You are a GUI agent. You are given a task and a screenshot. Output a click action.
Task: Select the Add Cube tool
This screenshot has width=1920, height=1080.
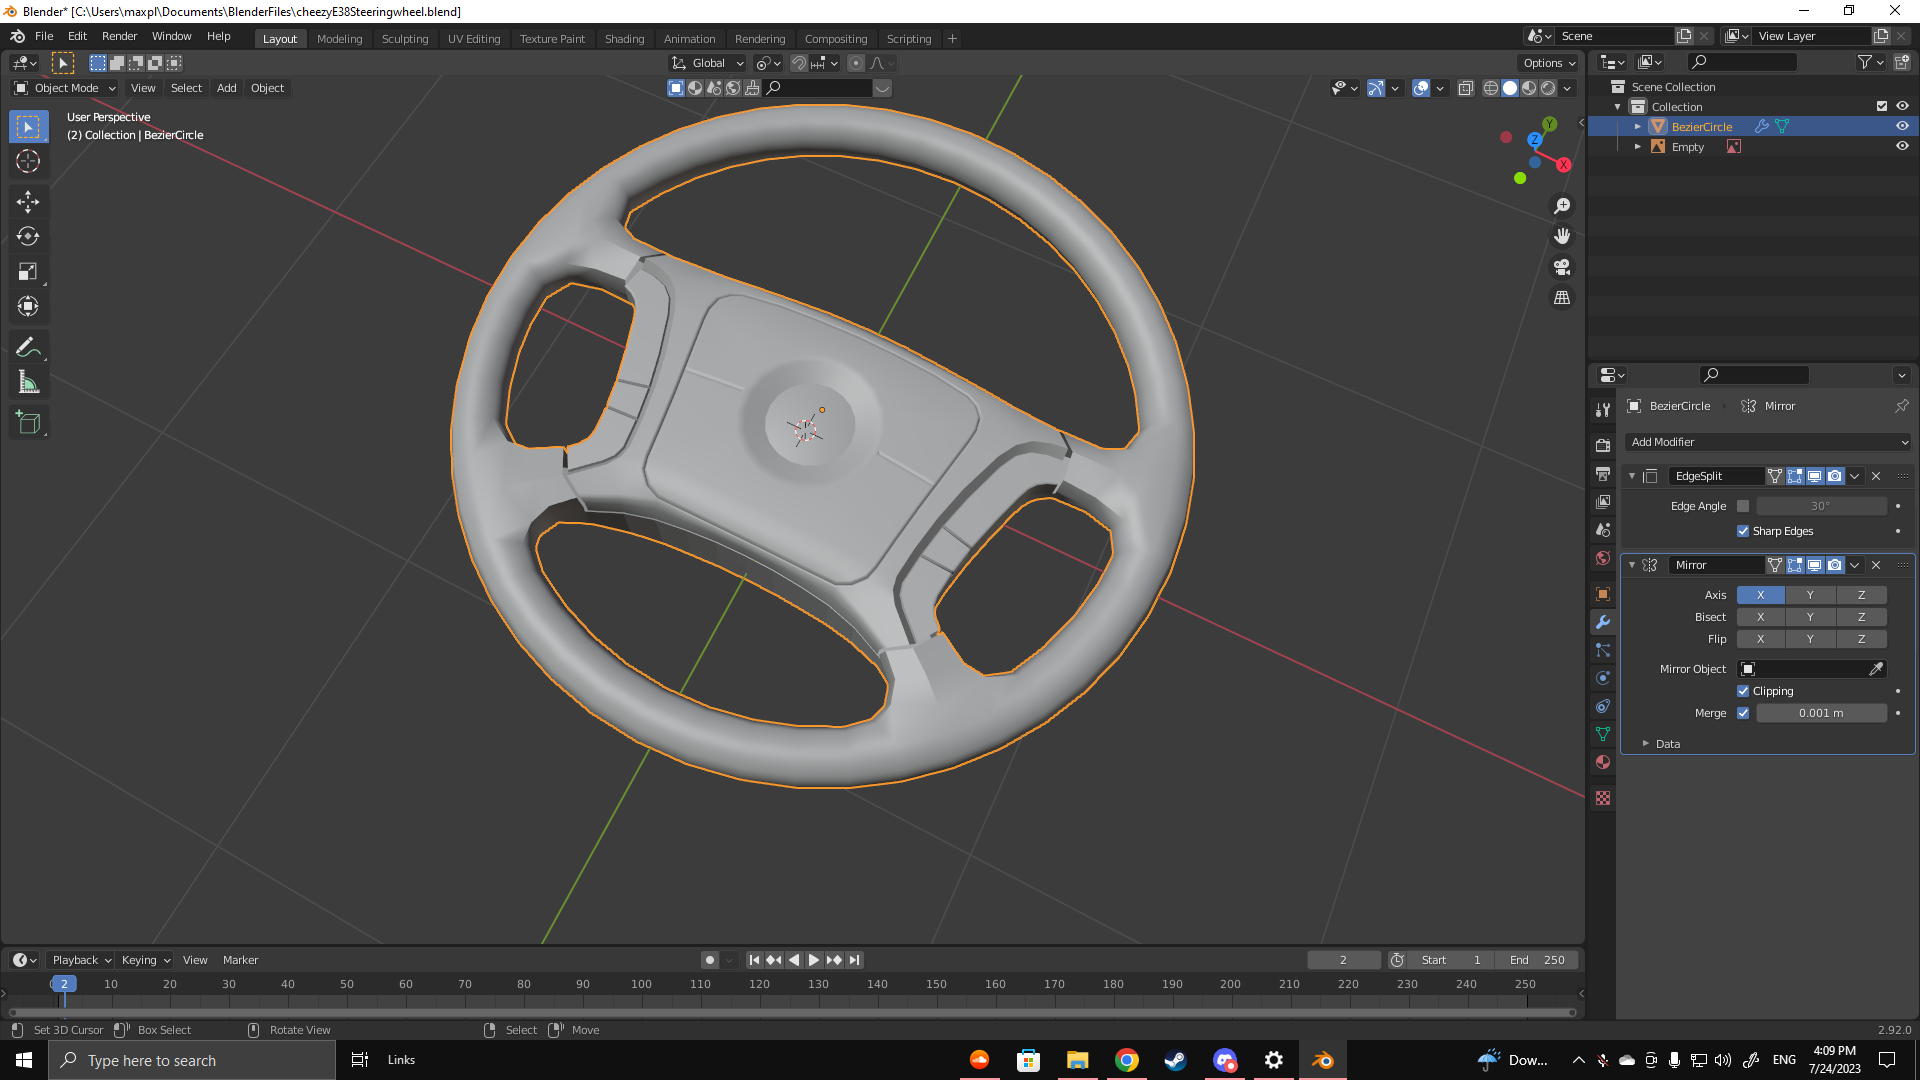pyautogui.click(x=28, y=423)
